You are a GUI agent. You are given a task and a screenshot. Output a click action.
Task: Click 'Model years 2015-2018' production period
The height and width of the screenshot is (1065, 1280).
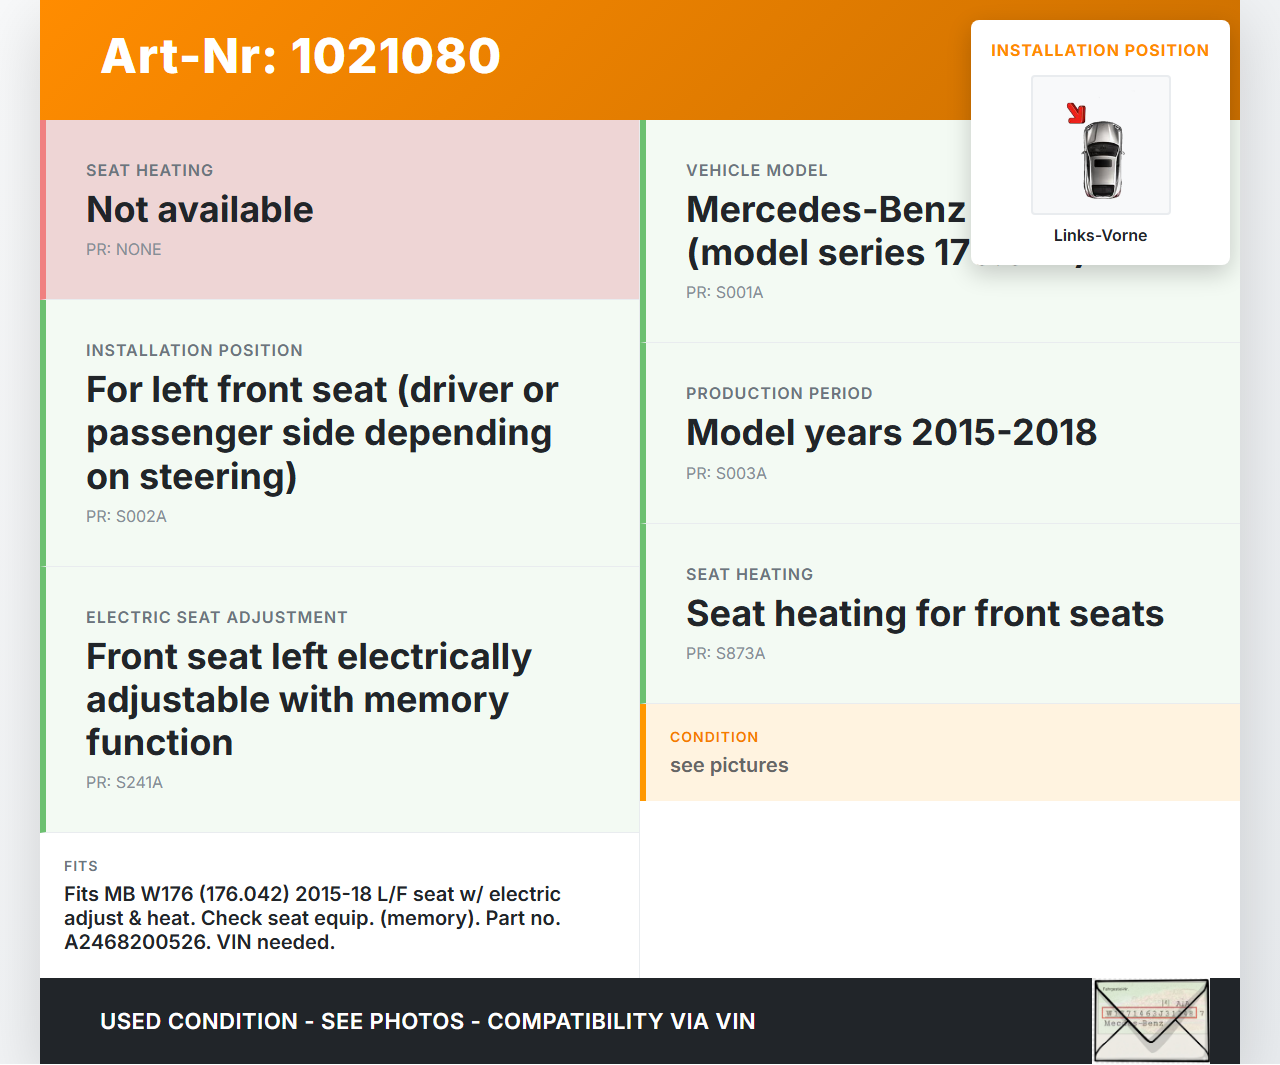tap(891, 433)
